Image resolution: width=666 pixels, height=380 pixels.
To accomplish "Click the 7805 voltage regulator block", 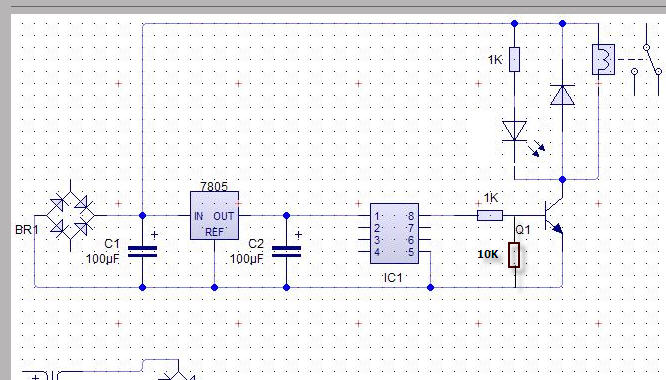I will click(214, 216).
